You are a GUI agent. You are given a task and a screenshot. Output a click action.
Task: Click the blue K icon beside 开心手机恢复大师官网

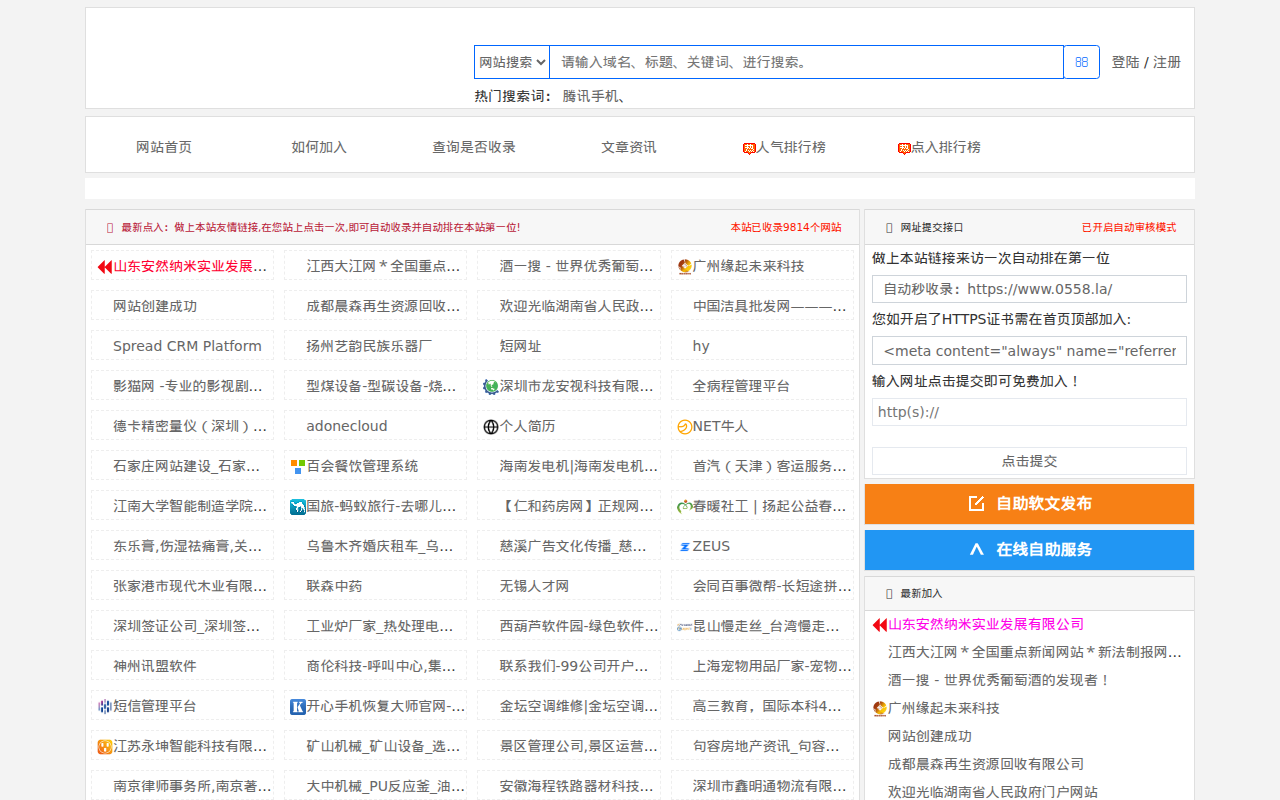298,707
